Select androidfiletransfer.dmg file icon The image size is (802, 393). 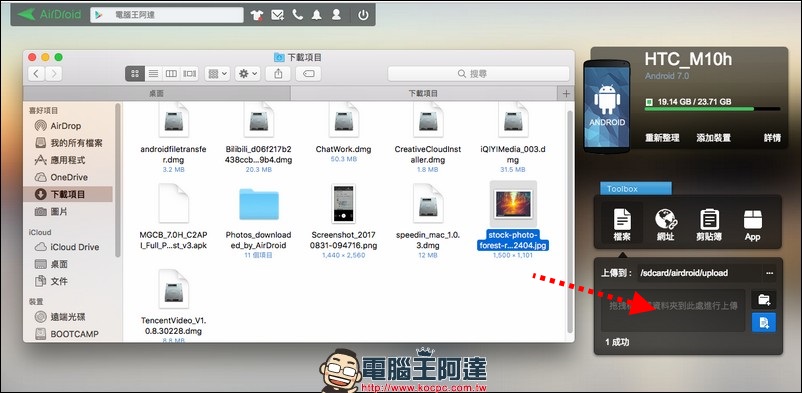click(173, 120)
